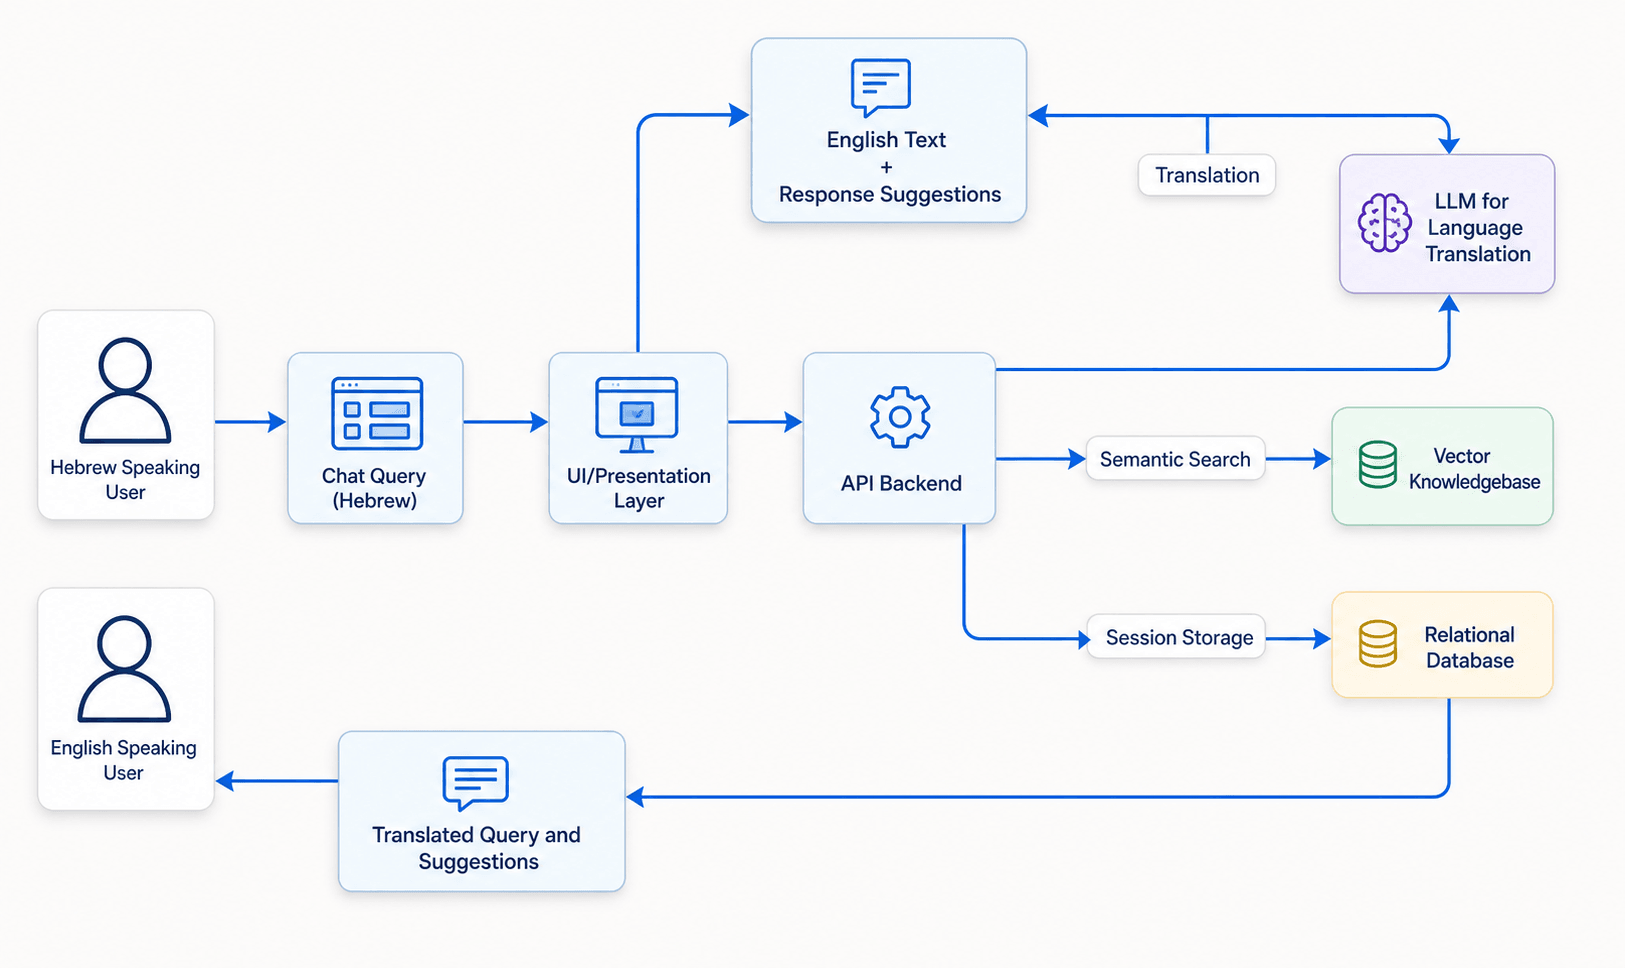Select the Translation label
This screenshot has width=1625, height=968.
point(1207,175)
